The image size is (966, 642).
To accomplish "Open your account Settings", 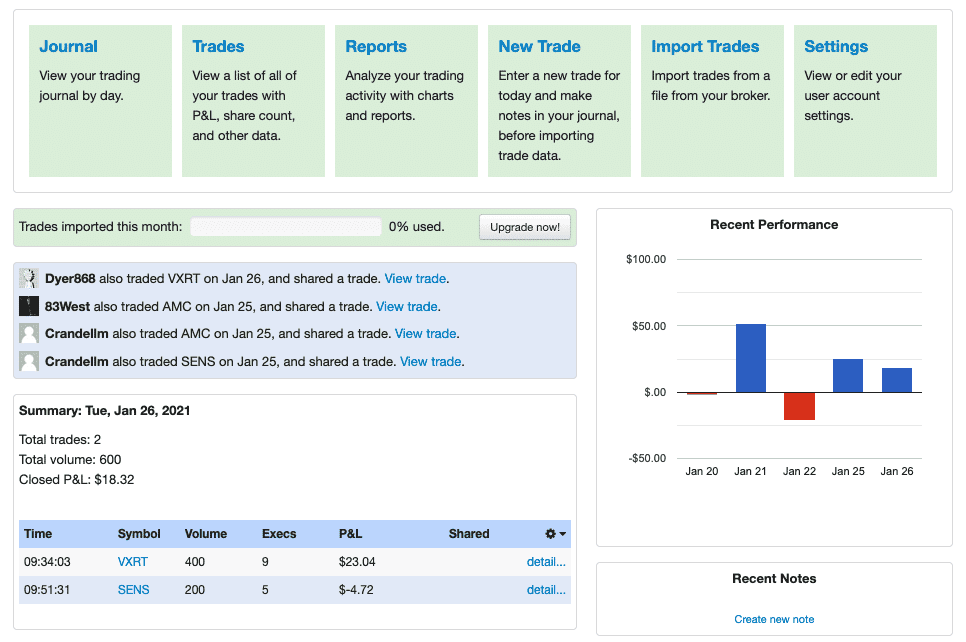I will [835, 46].
